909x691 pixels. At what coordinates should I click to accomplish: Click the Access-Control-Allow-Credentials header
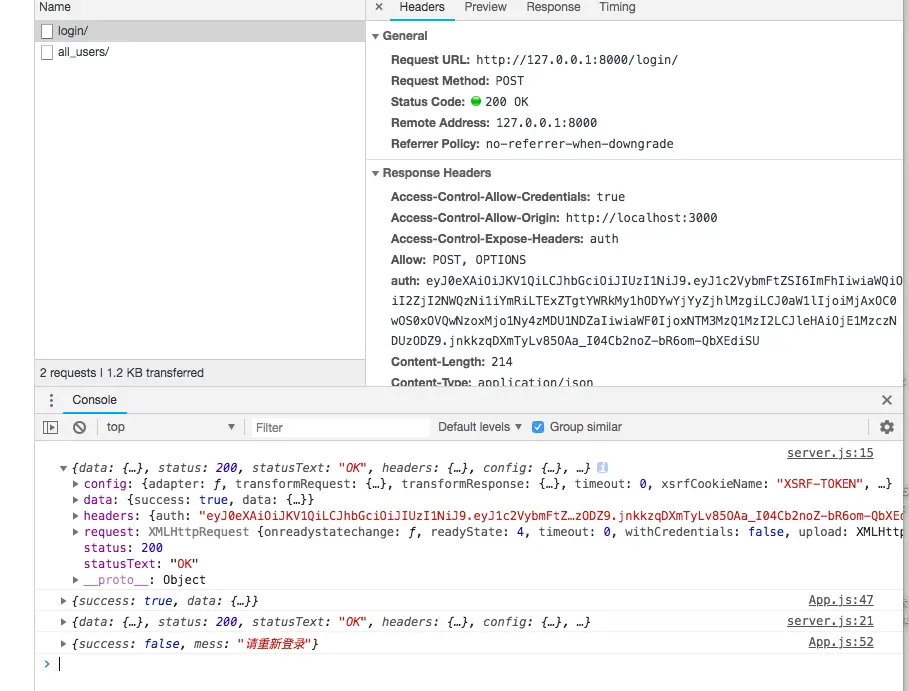tap(508, 197)
